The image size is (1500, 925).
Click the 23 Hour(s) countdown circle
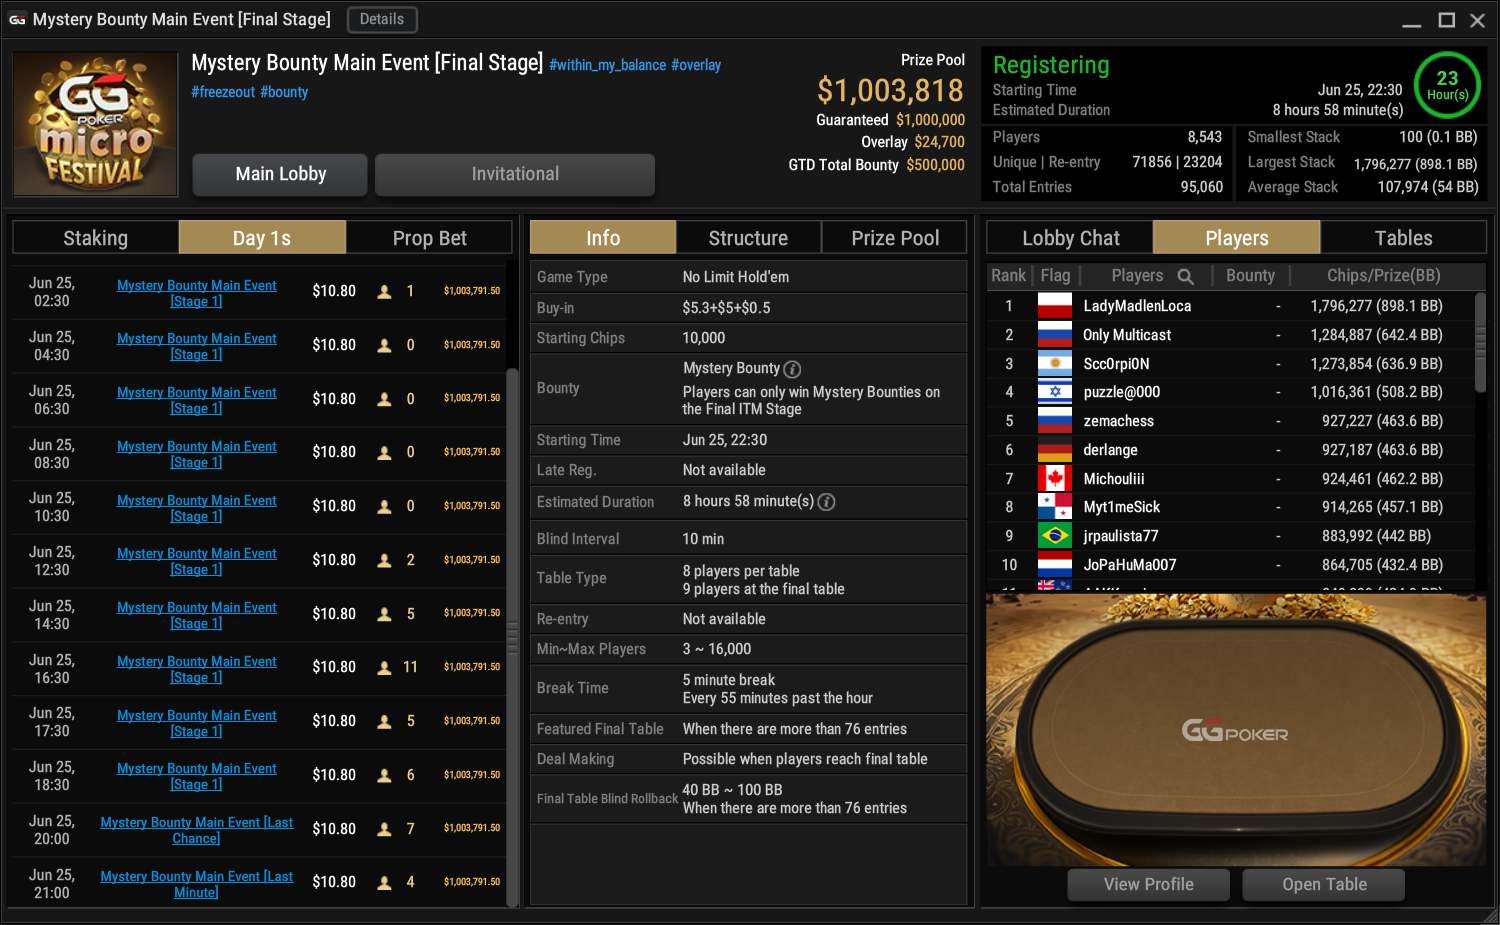1447,85
